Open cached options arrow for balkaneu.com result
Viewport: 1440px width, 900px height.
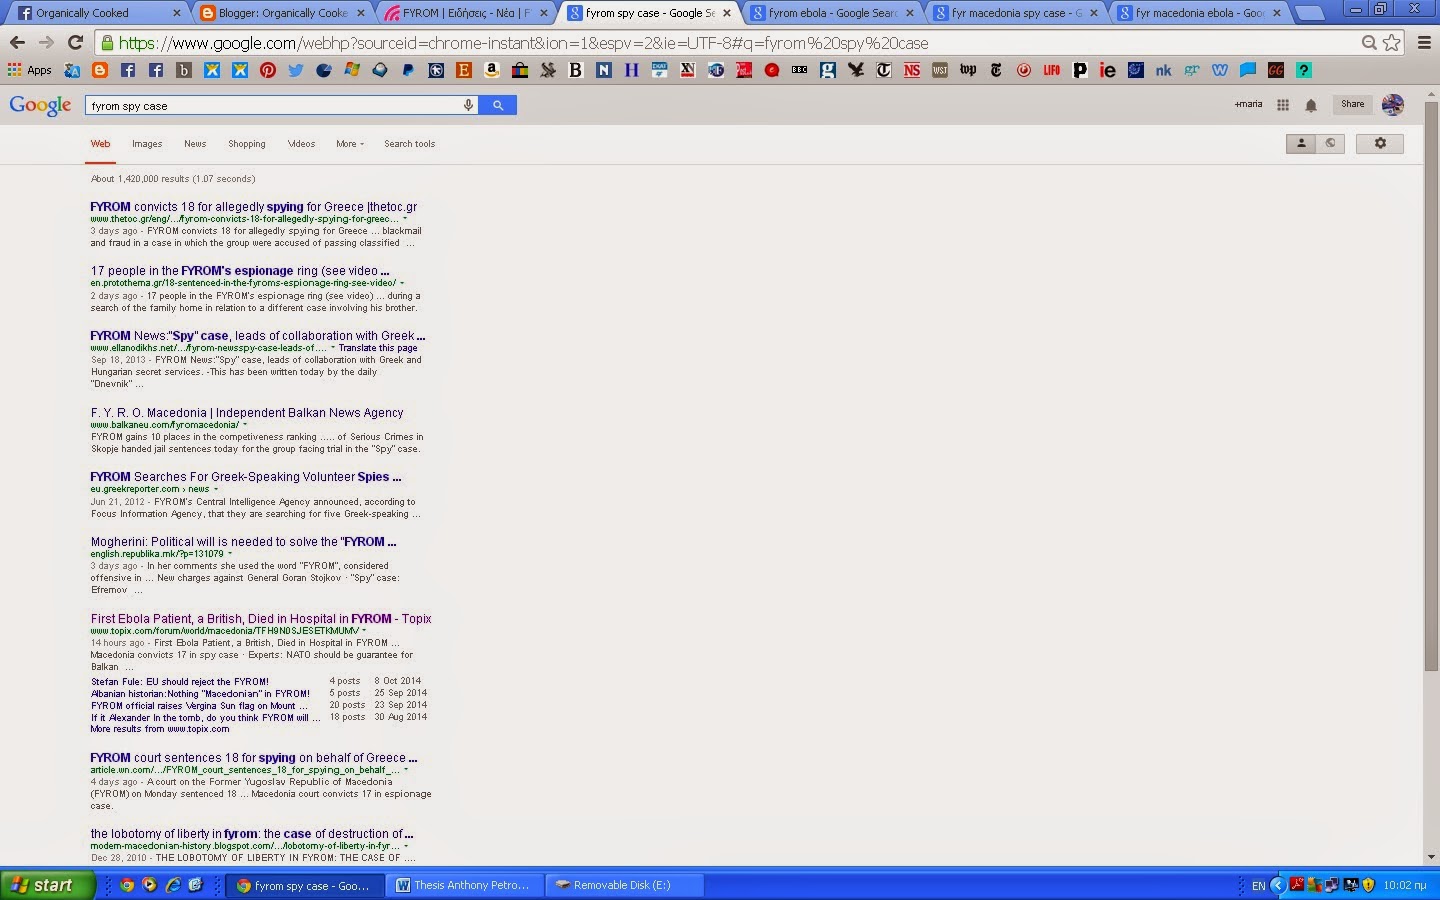[x=245, y=425]
